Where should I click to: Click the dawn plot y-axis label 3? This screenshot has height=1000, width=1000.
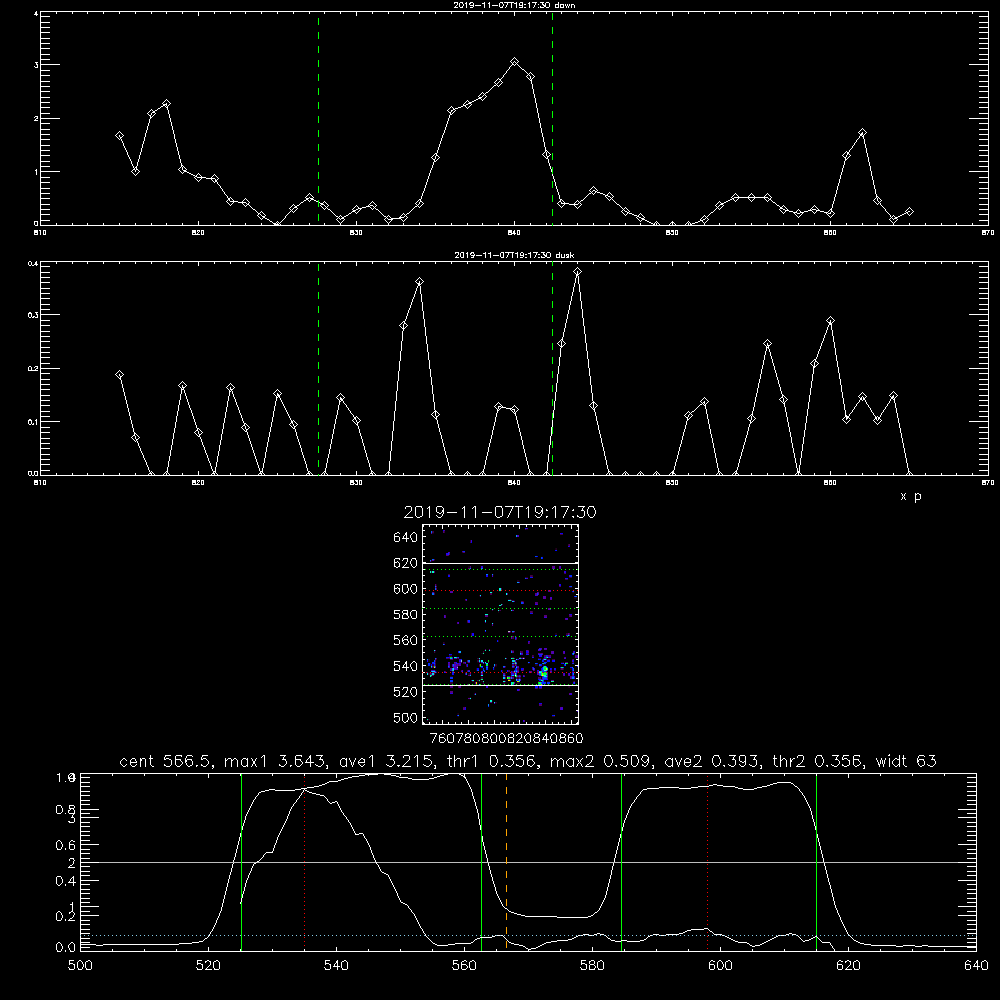click(x=36, y=65)
